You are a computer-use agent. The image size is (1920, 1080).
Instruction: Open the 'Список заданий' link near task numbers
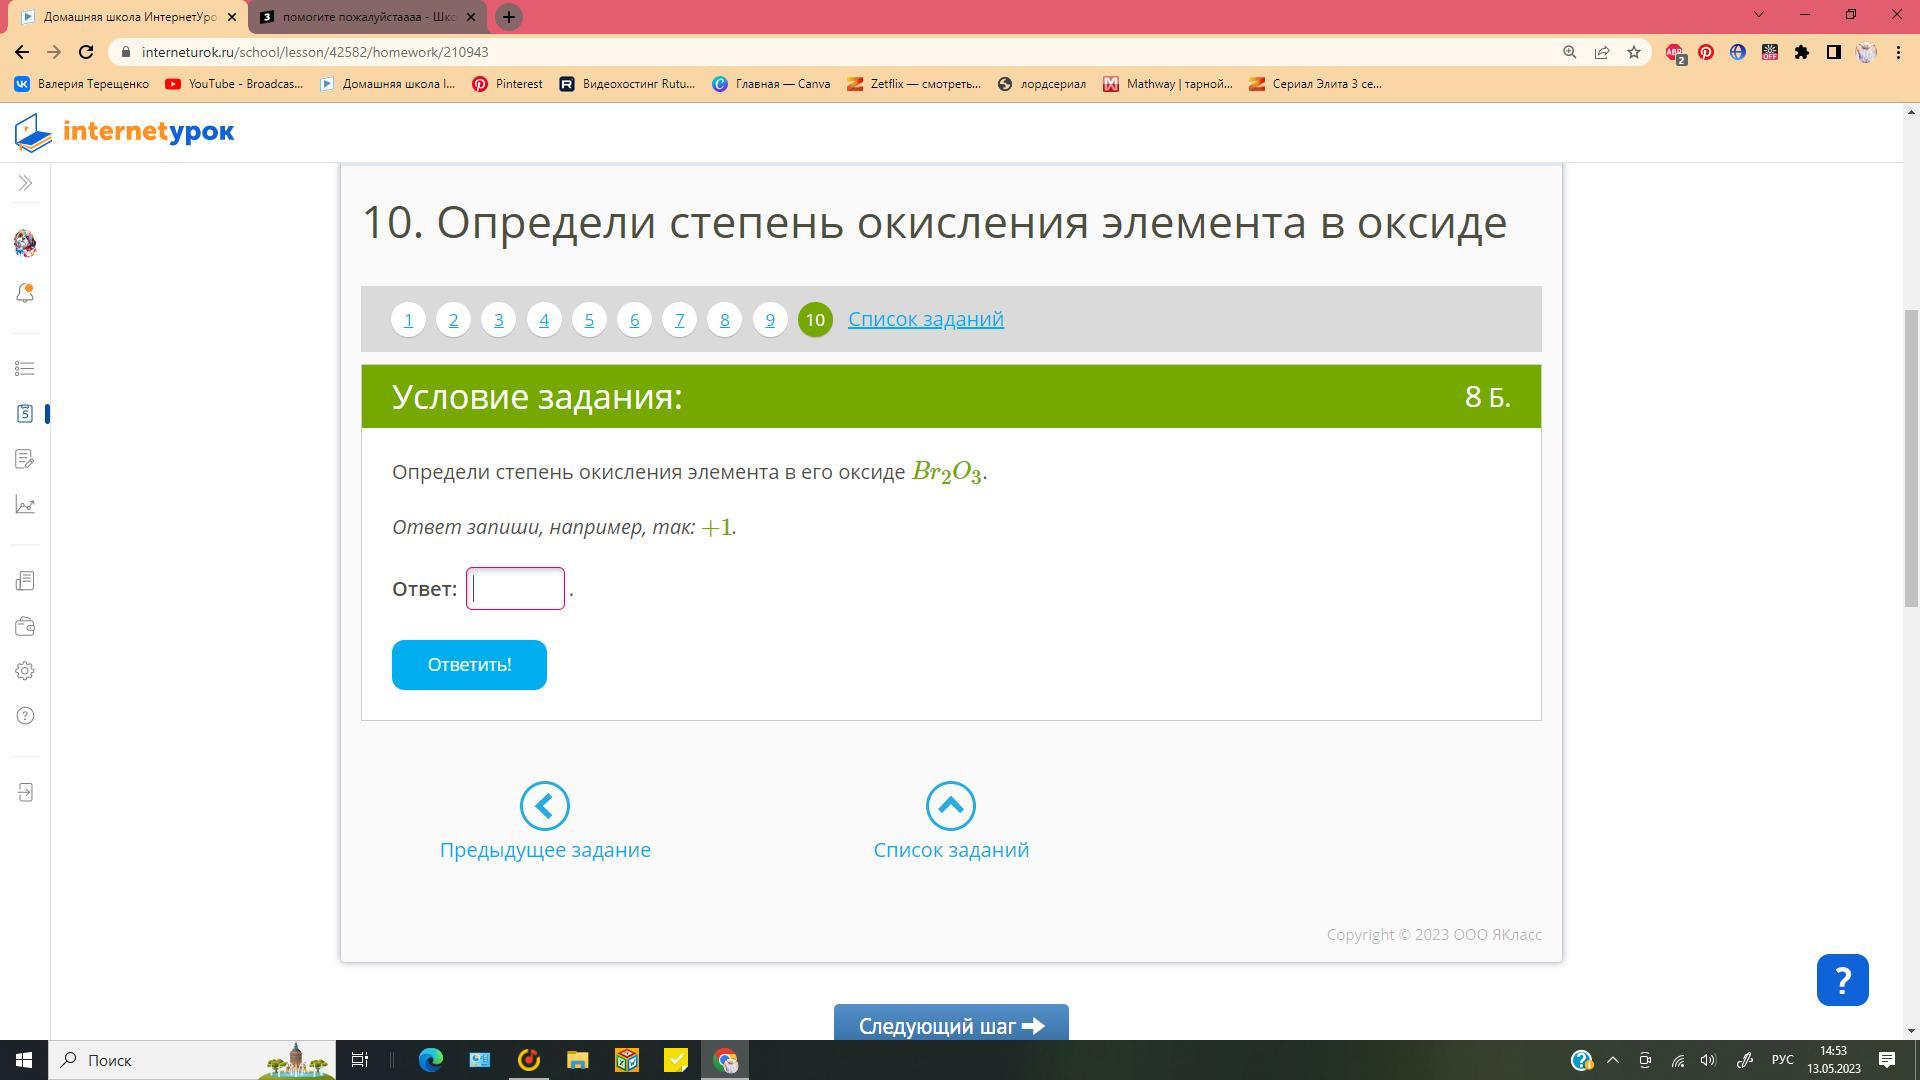tap(925, 319)
